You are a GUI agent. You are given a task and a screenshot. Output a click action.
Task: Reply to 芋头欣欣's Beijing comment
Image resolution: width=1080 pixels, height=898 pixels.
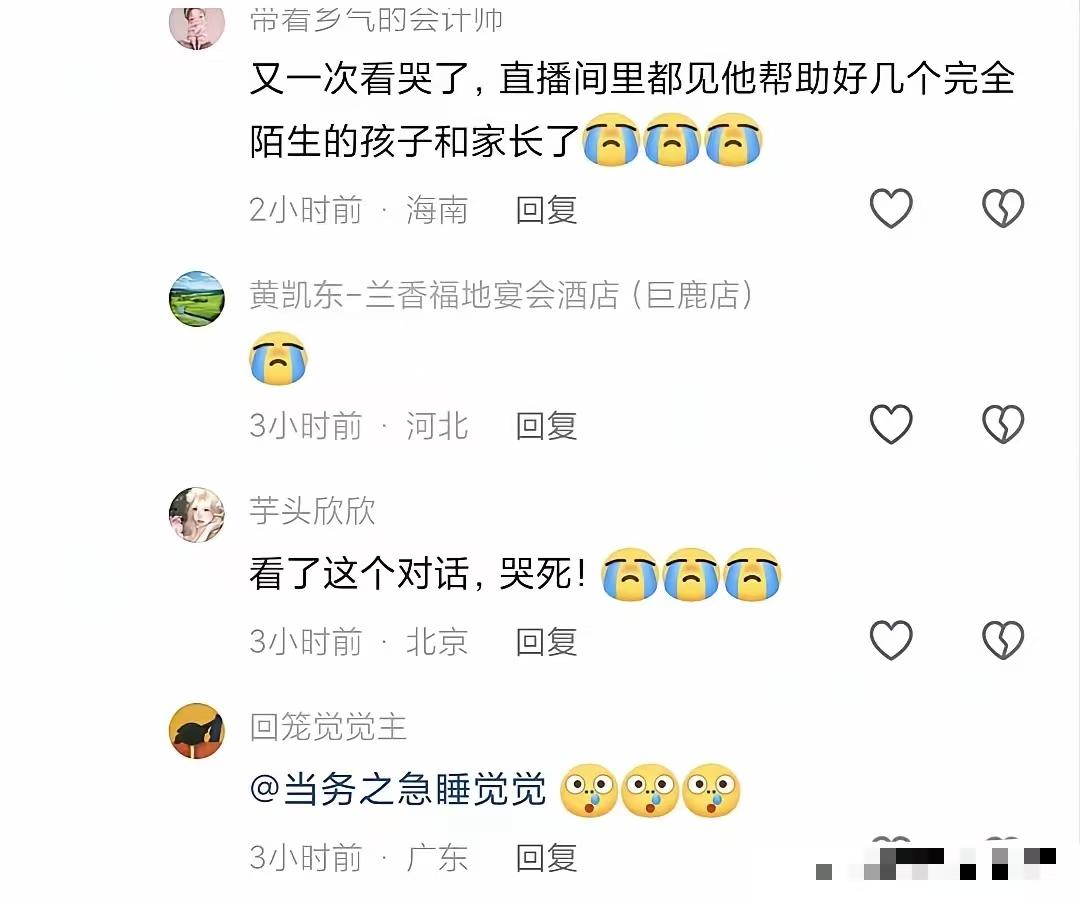(x=546, y=642)
